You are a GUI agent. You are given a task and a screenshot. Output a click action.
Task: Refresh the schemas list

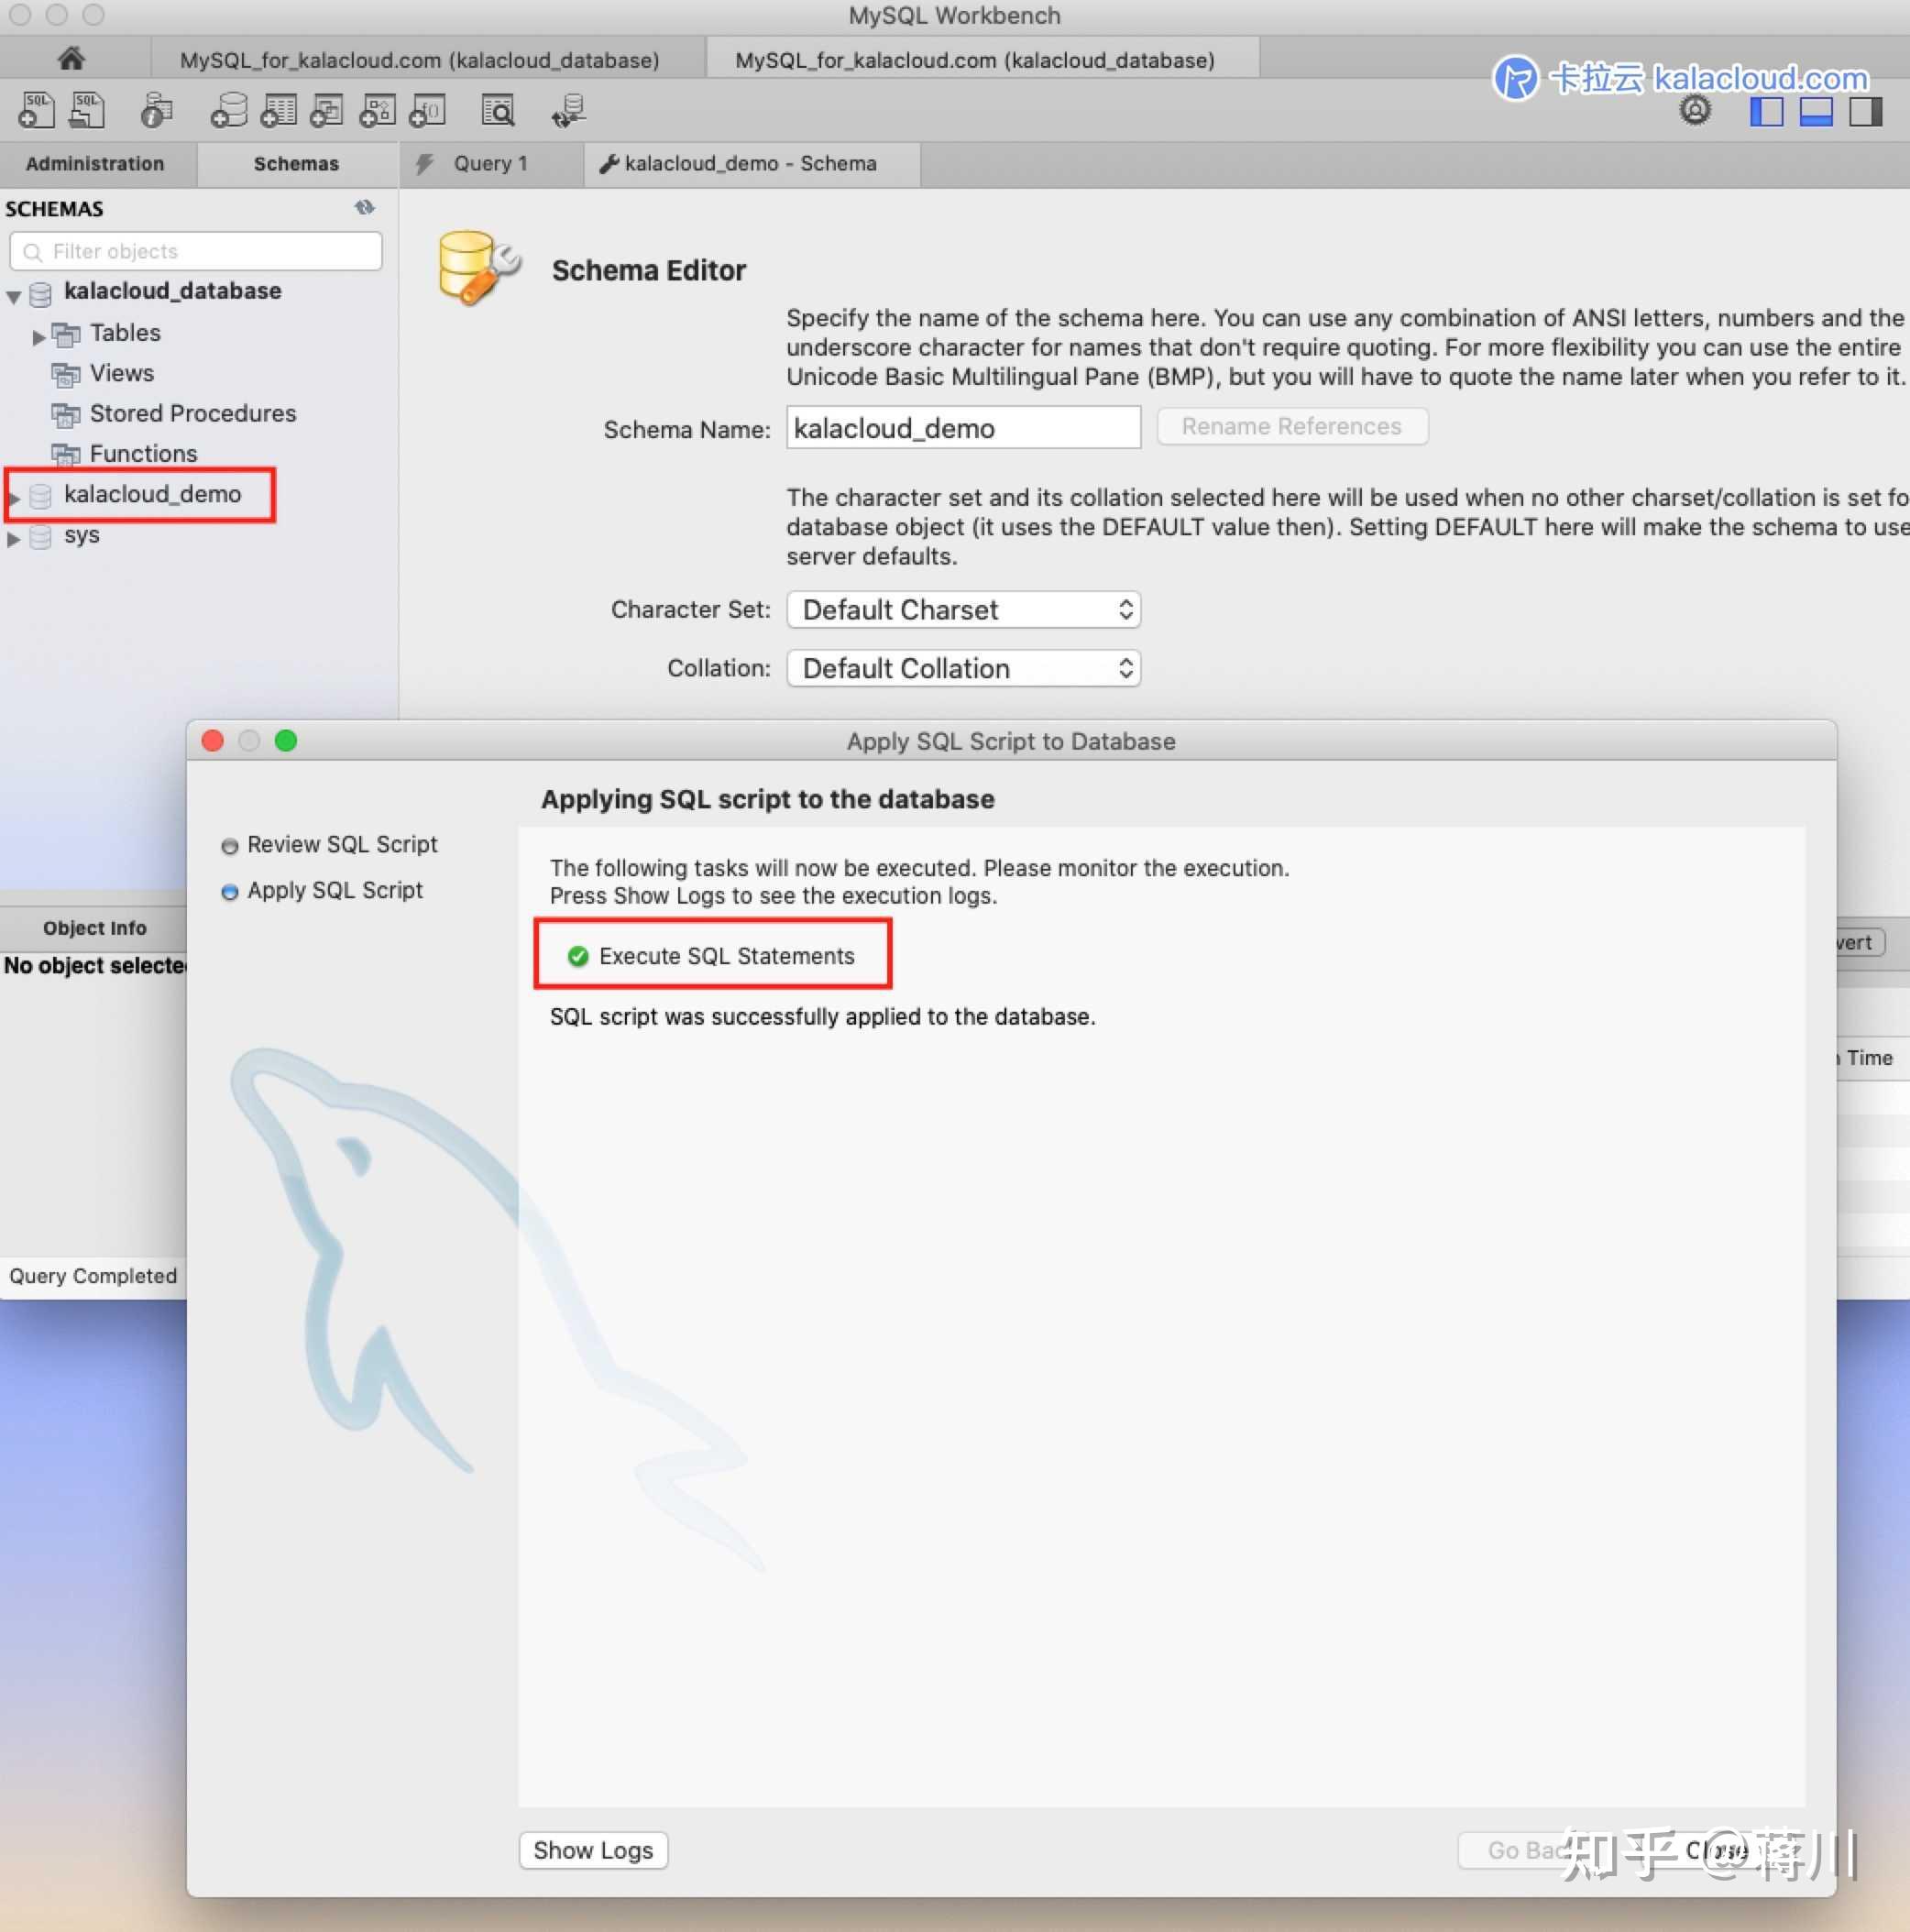click(x=364, y=207)
